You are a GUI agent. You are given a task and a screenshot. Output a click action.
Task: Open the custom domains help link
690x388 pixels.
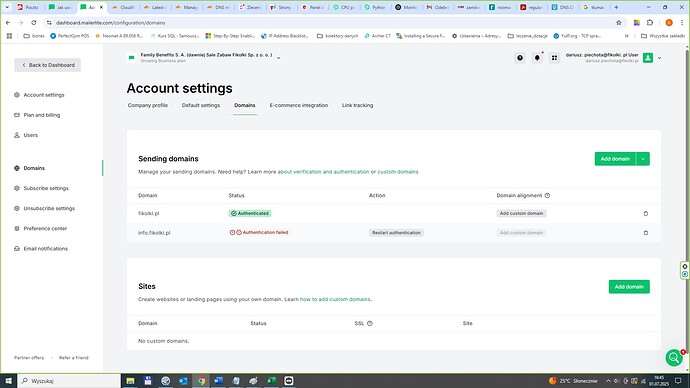tap(398, 172)
